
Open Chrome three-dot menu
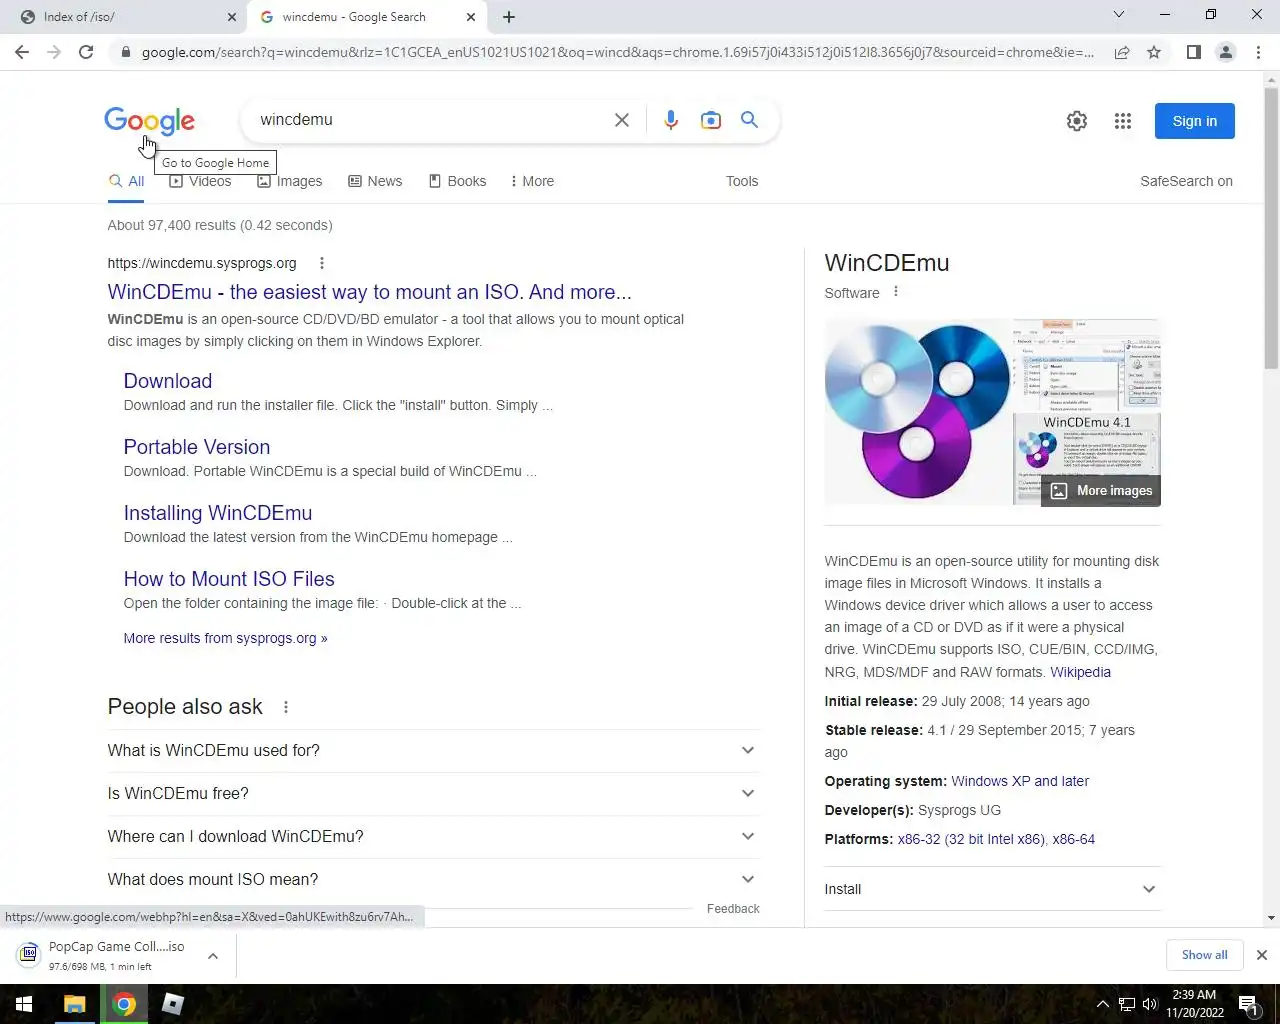(1258, 52)
